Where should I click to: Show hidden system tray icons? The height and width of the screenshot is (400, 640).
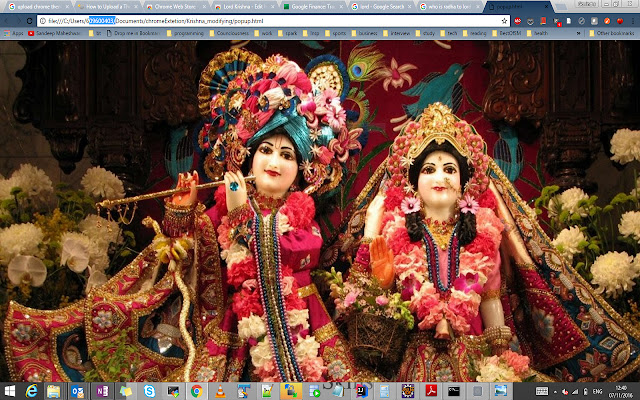point(556,392)
